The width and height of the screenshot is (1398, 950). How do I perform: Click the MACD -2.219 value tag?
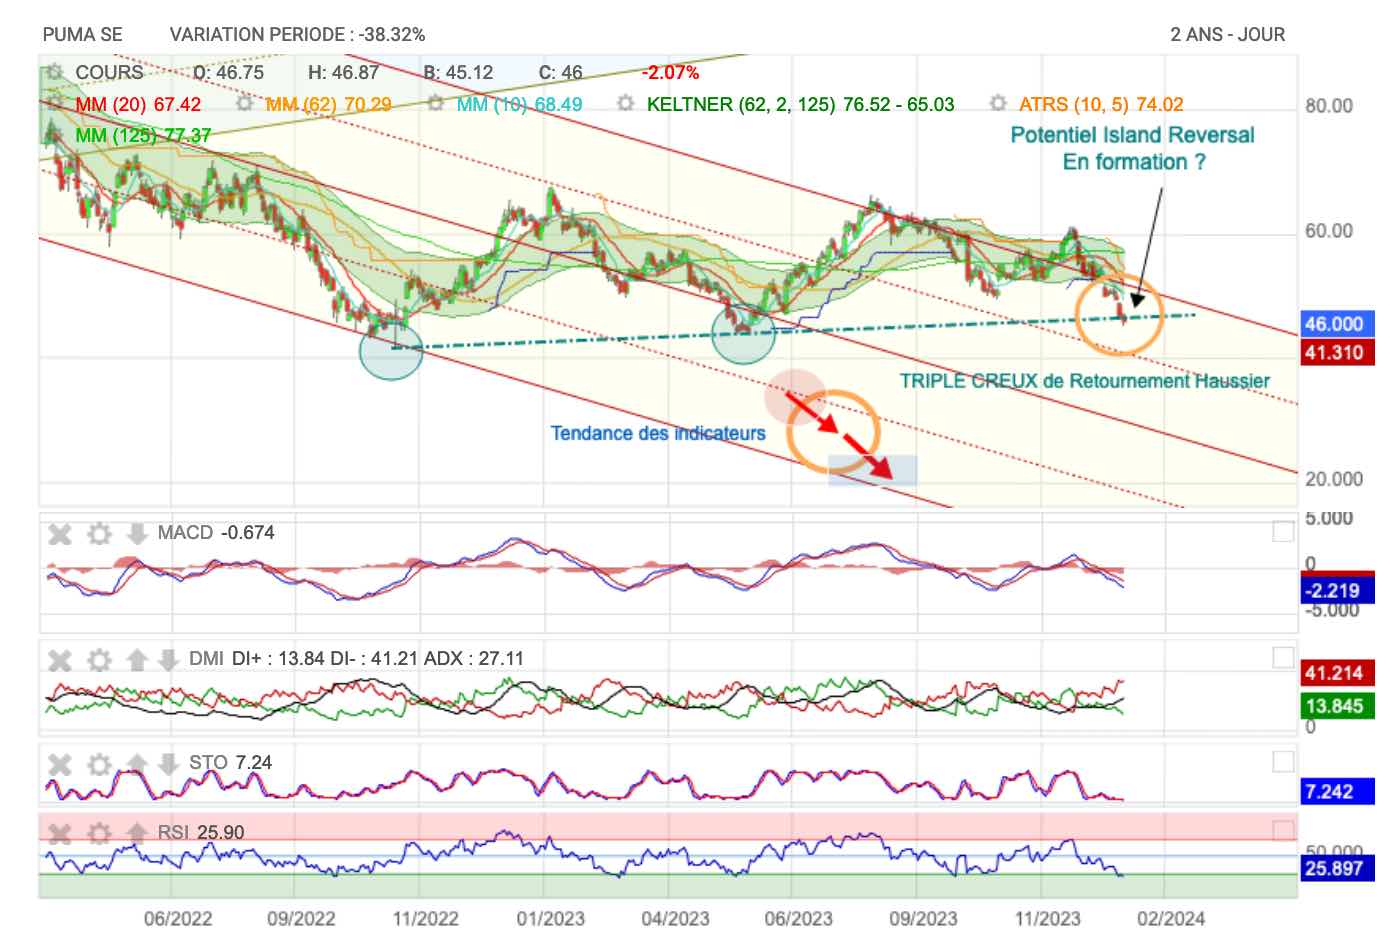point(1337,590)
